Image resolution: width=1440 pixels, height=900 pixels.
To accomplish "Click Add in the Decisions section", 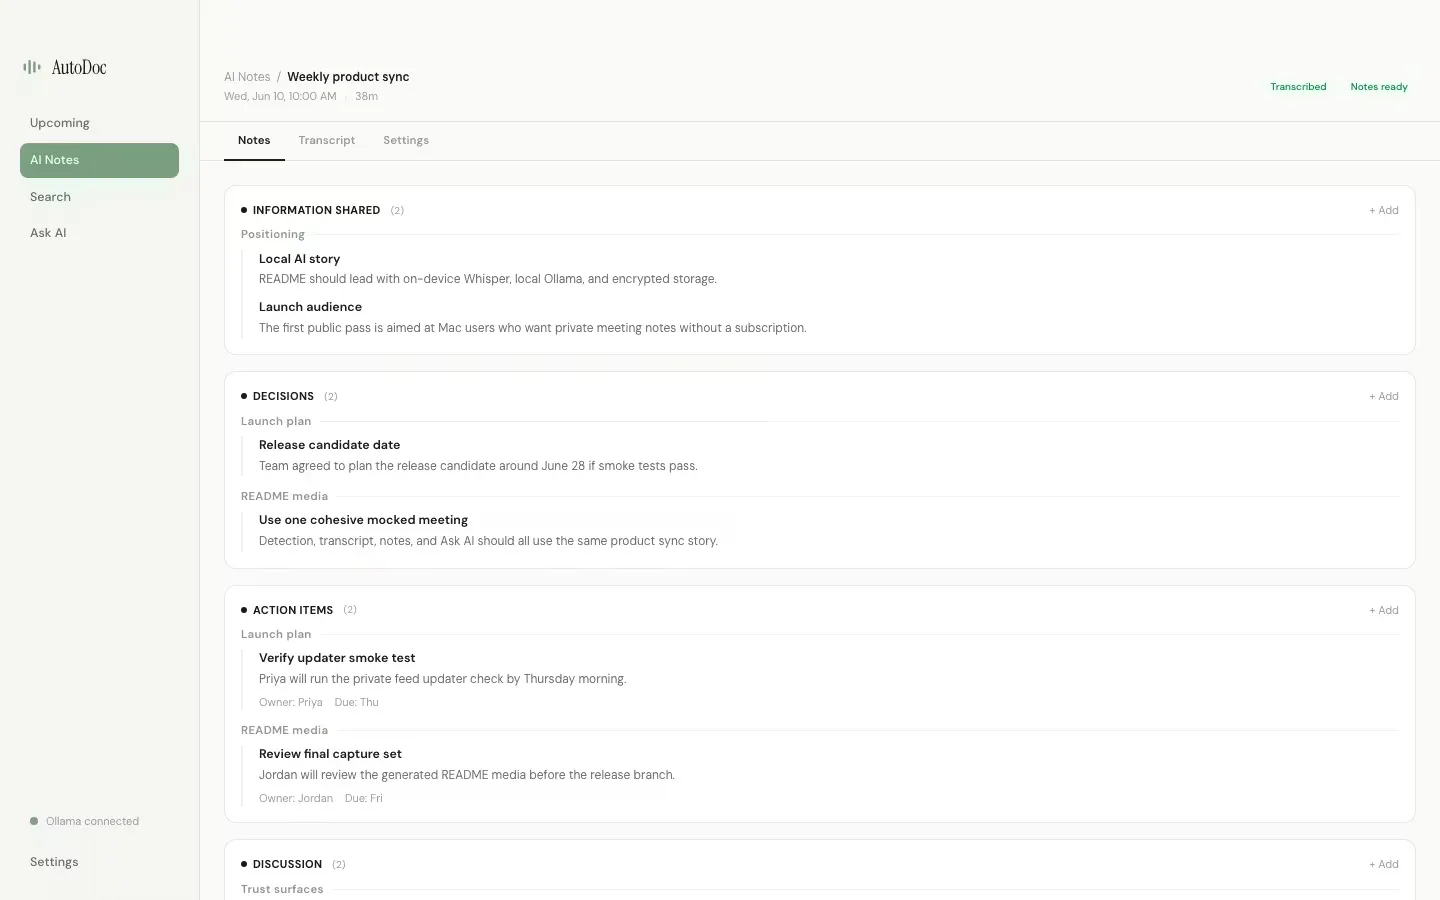I will pos(1384,396).
